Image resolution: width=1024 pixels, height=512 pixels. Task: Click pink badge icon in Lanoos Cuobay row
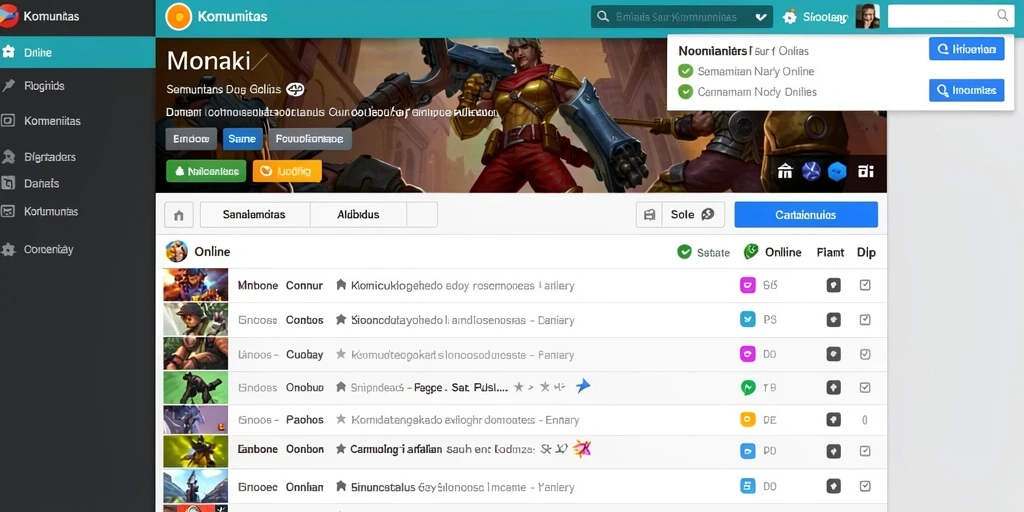[748, 354]
